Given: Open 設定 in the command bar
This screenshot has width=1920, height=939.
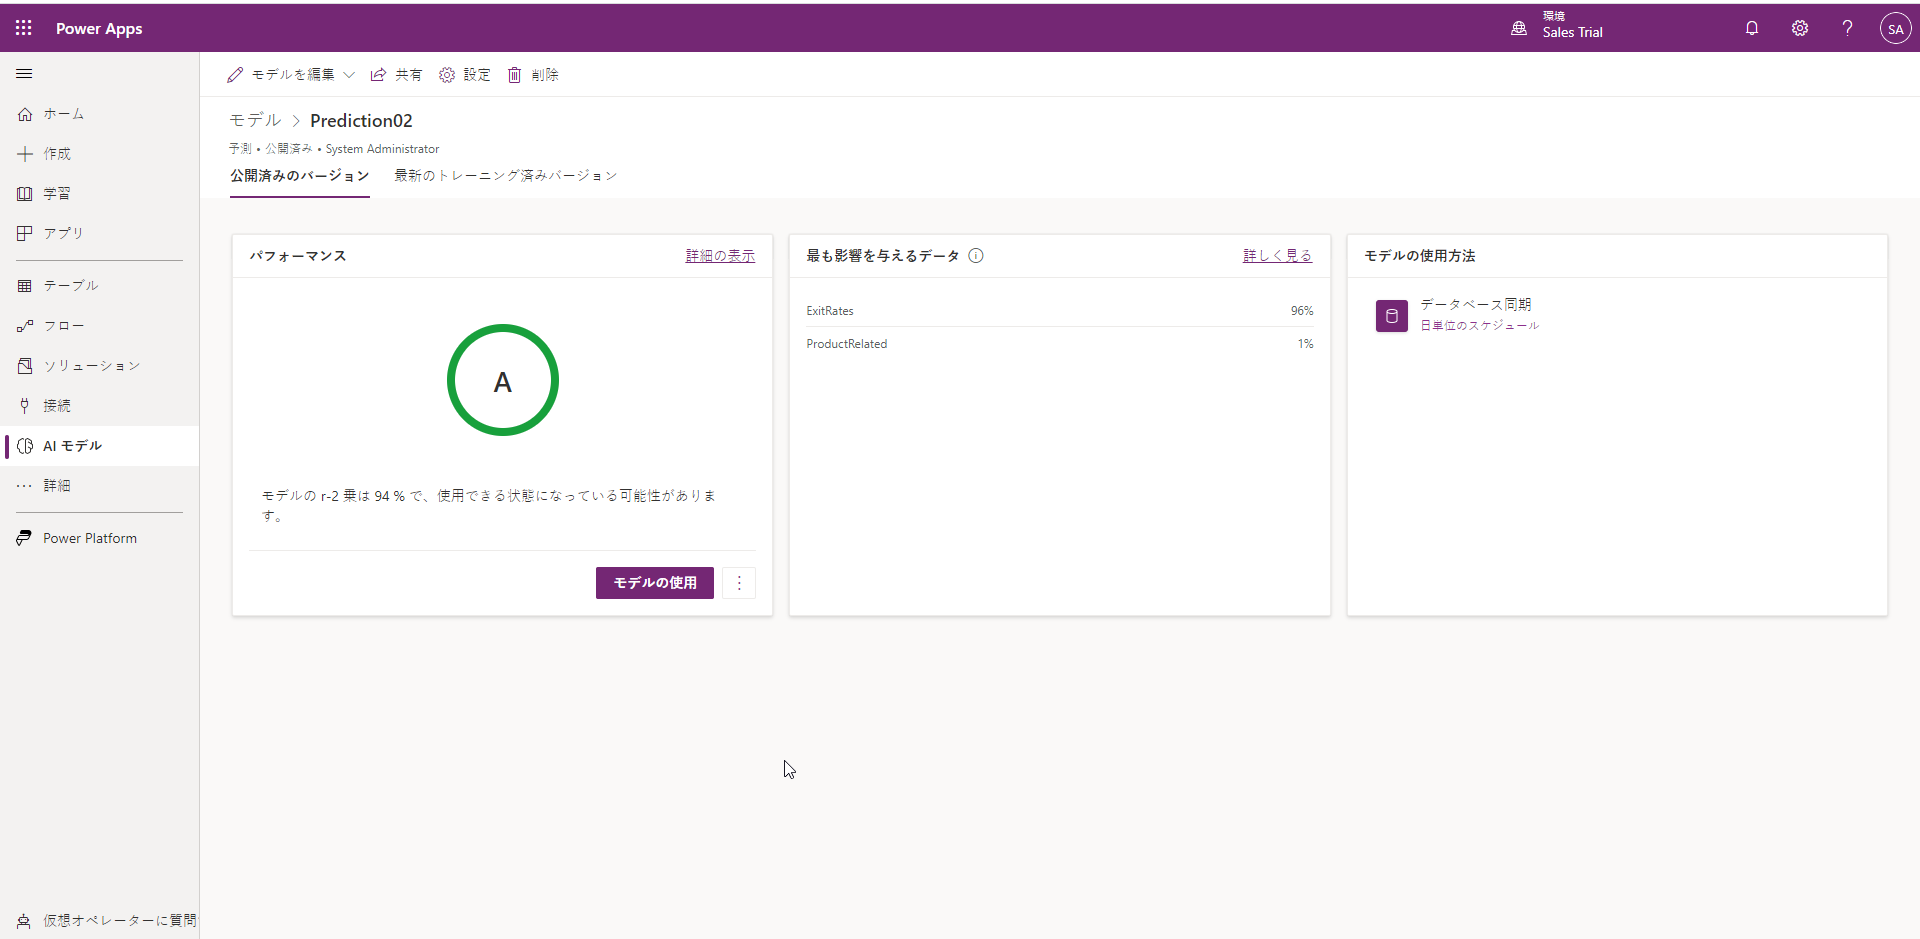Looking at the screenshot, I should pyautogui.click(x=465, y=75).
